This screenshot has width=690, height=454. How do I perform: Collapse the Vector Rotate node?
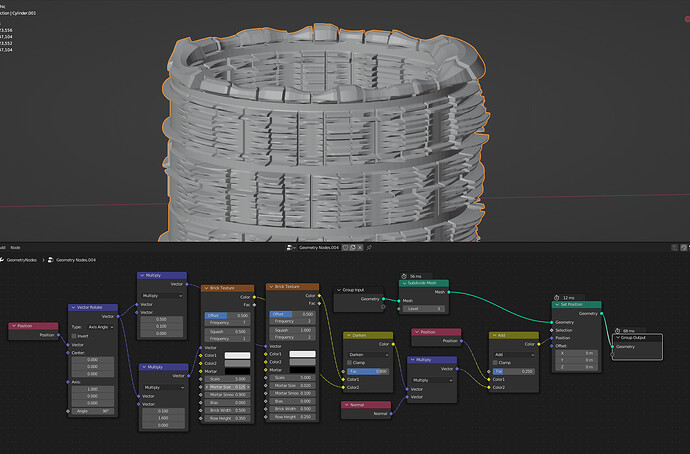(73, 308)
